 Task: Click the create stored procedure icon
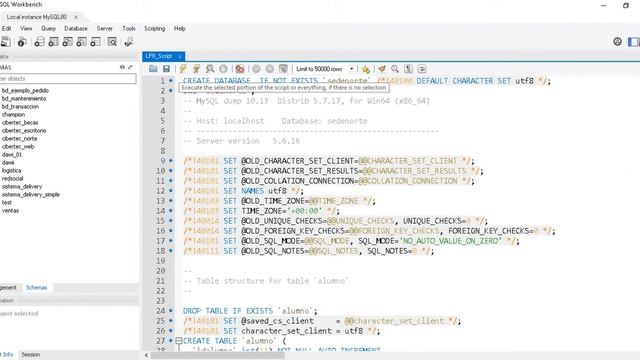pos(82,42)
